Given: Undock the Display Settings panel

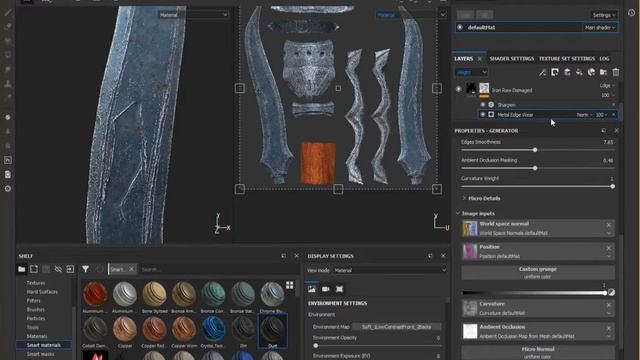Looking at the screenshot, I should [x=430, y=256].
